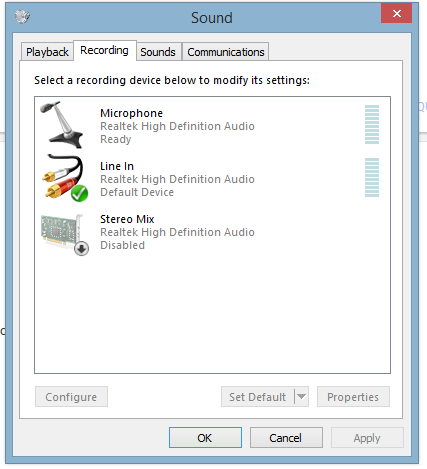Switch to the Playback tab
Screen dimensions: 427x469
pyautogui.click(x=47, y=52)
